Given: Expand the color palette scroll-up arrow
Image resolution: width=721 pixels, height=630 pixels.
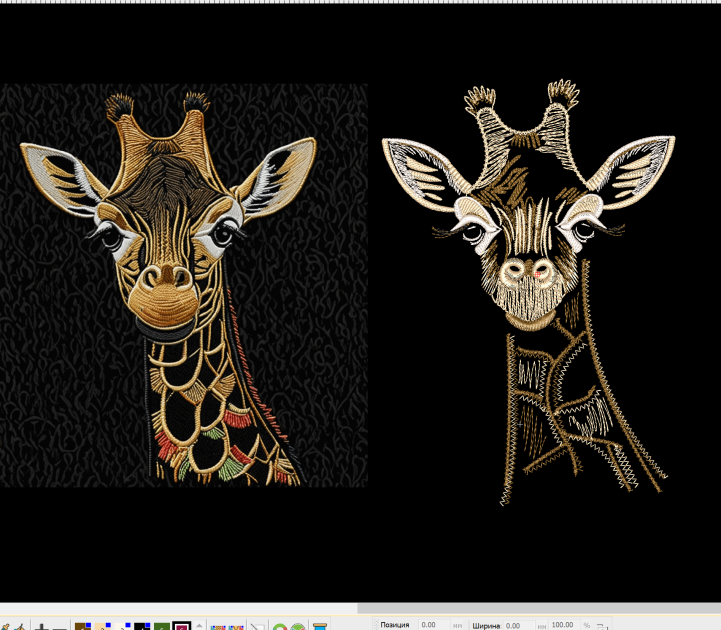Looking at the screenshot, I should coord(199,626).
